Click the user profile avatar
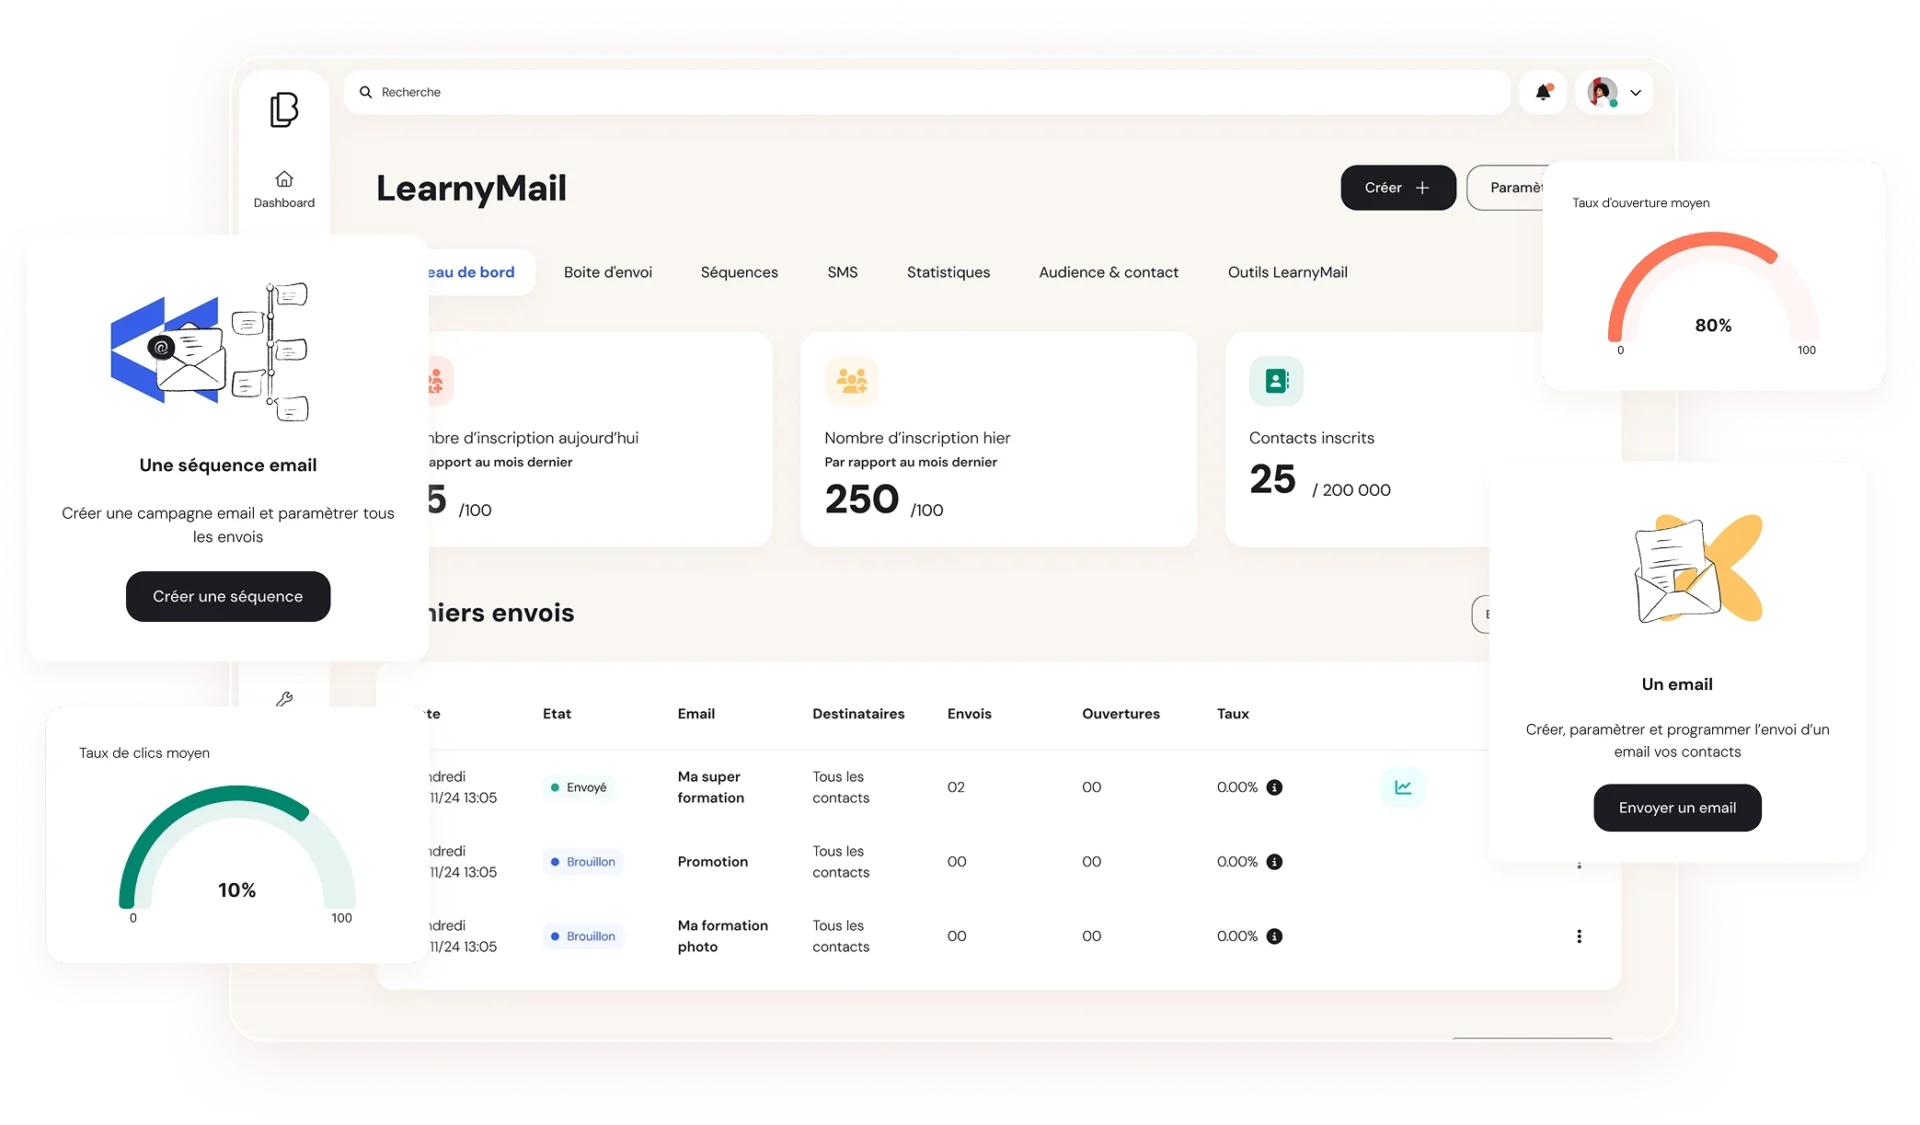The width and height of the screenshot is (1920, 1125). [x=1602, y=92]
